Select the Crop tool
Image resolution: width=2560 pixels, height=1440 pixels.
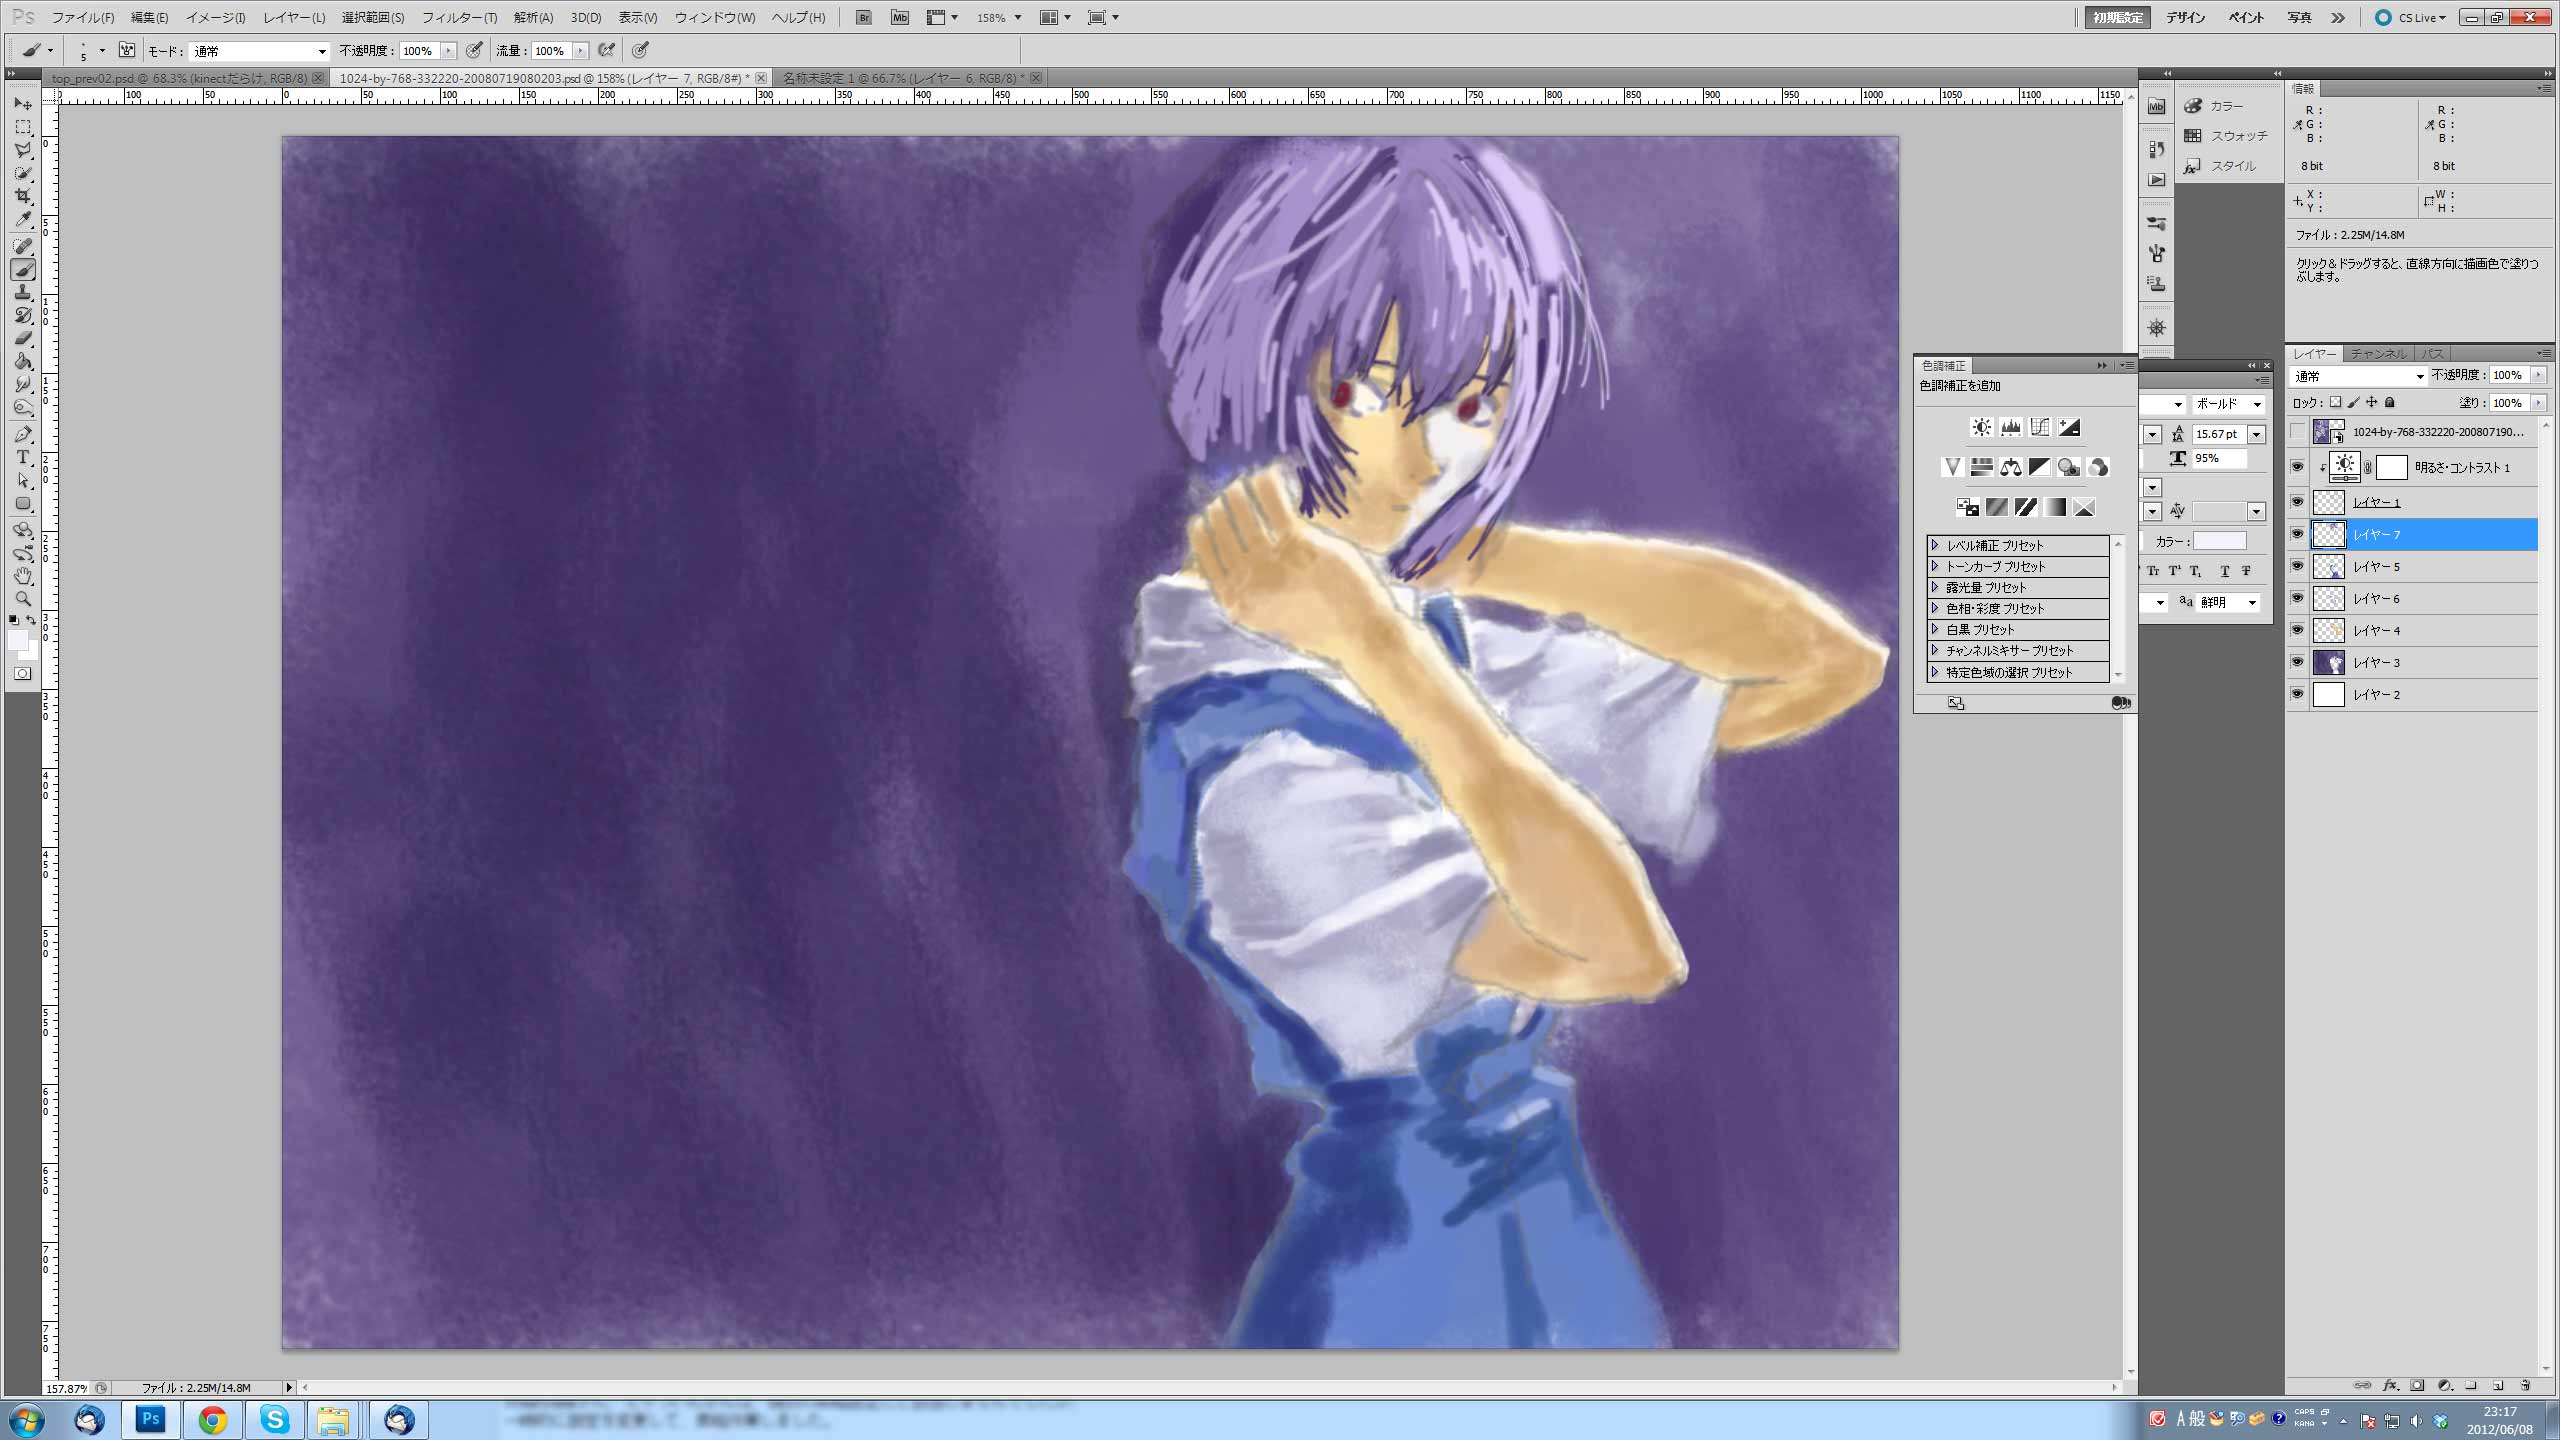(23, 197)
